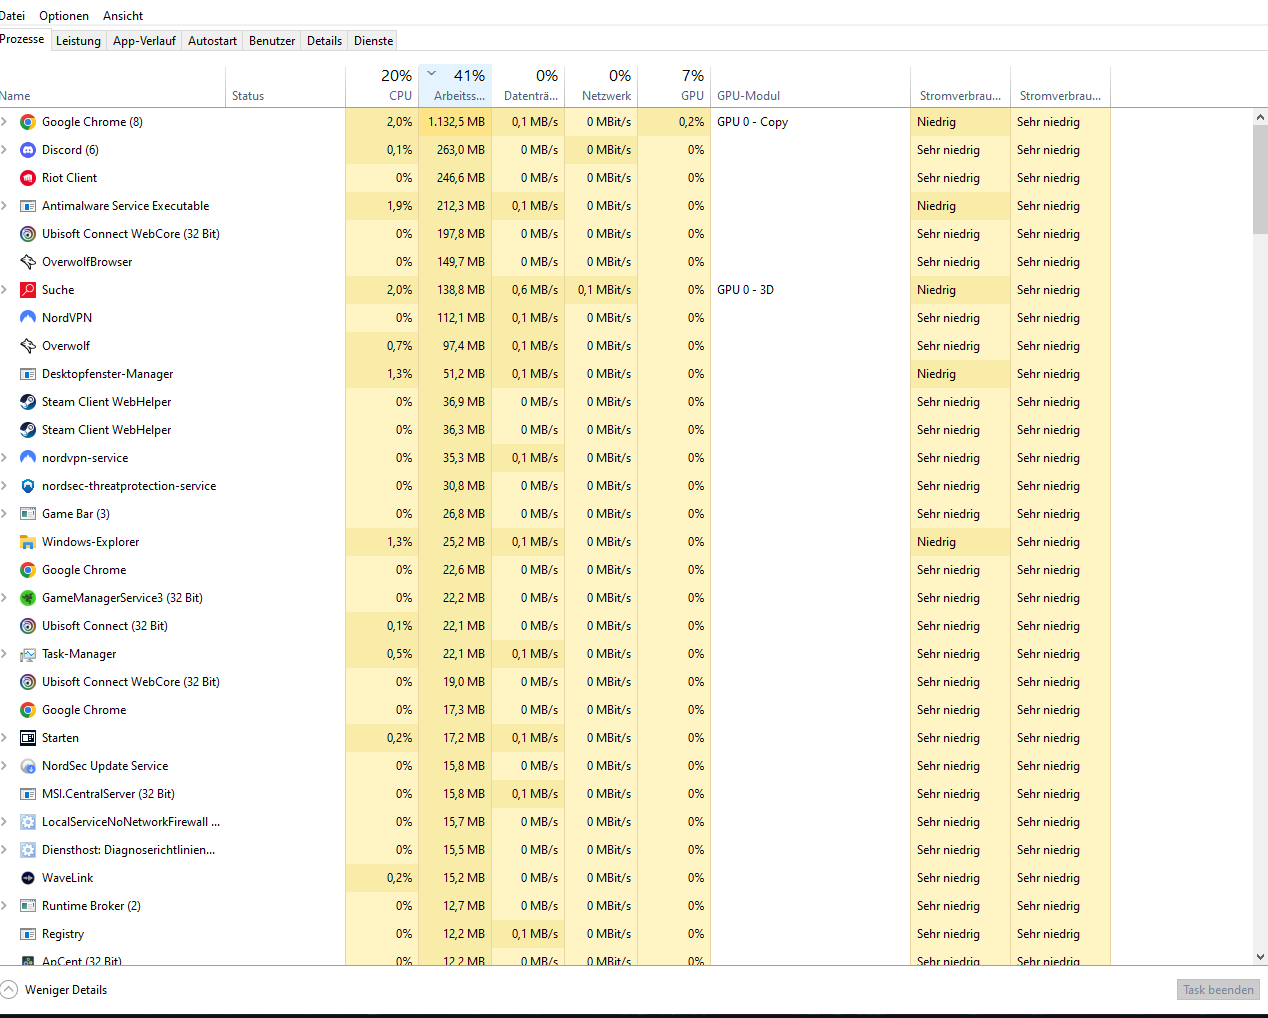
Task: Switch to the Leistung tab
Action: [x=78, y=41]
